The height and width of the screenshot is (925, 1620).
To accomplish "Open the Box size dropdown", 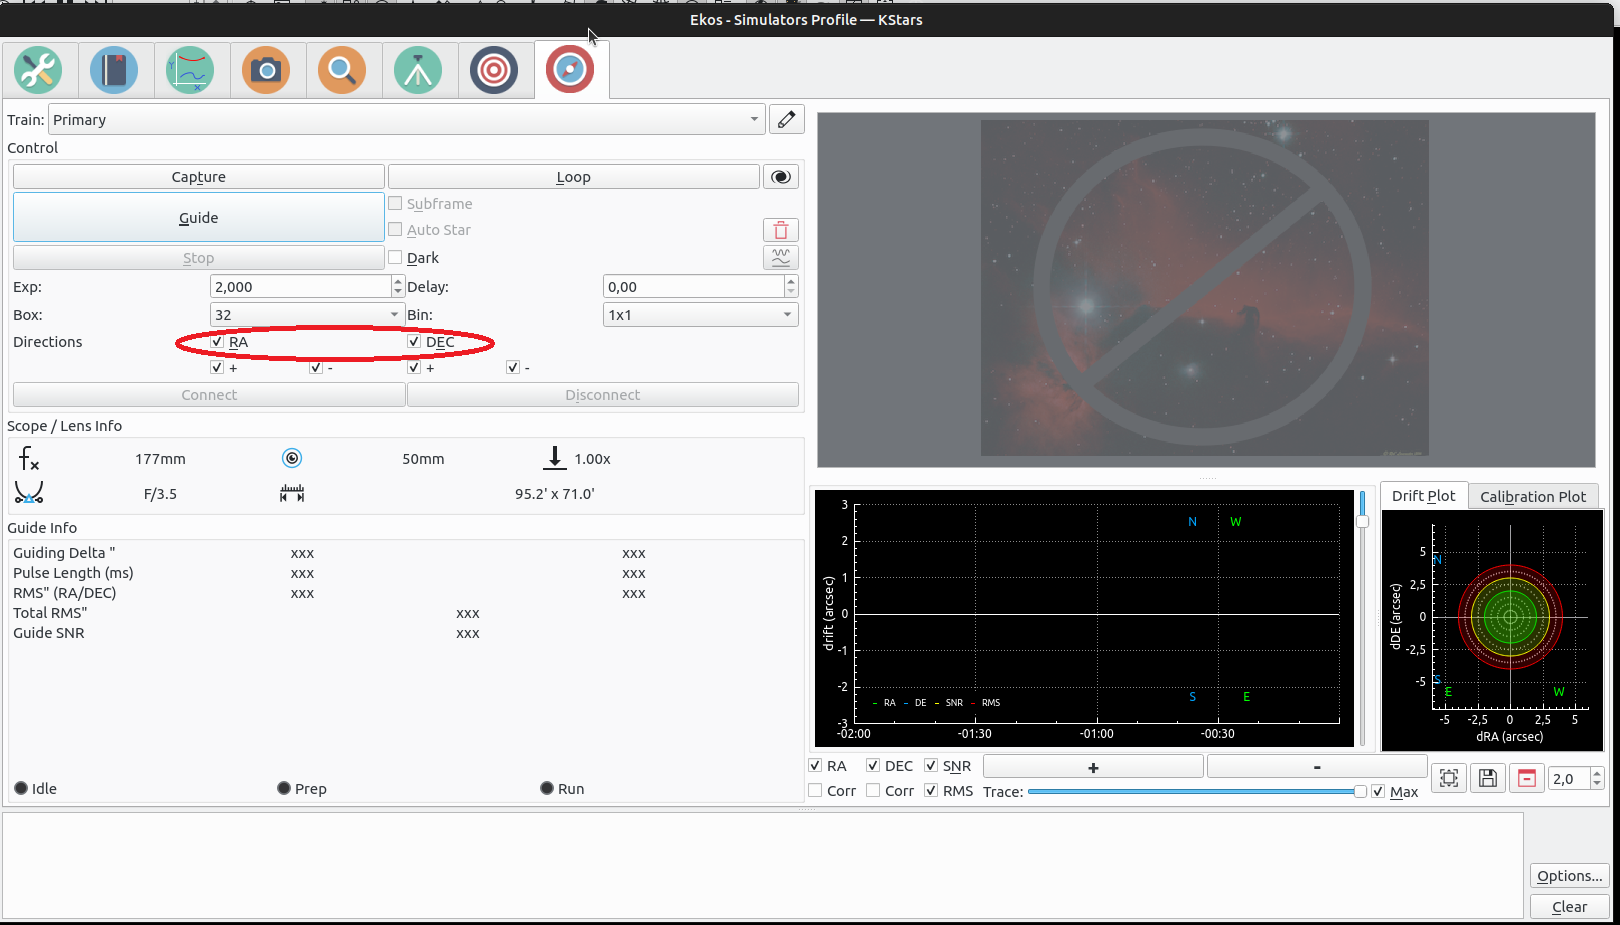I will click(x=306, y=315).
